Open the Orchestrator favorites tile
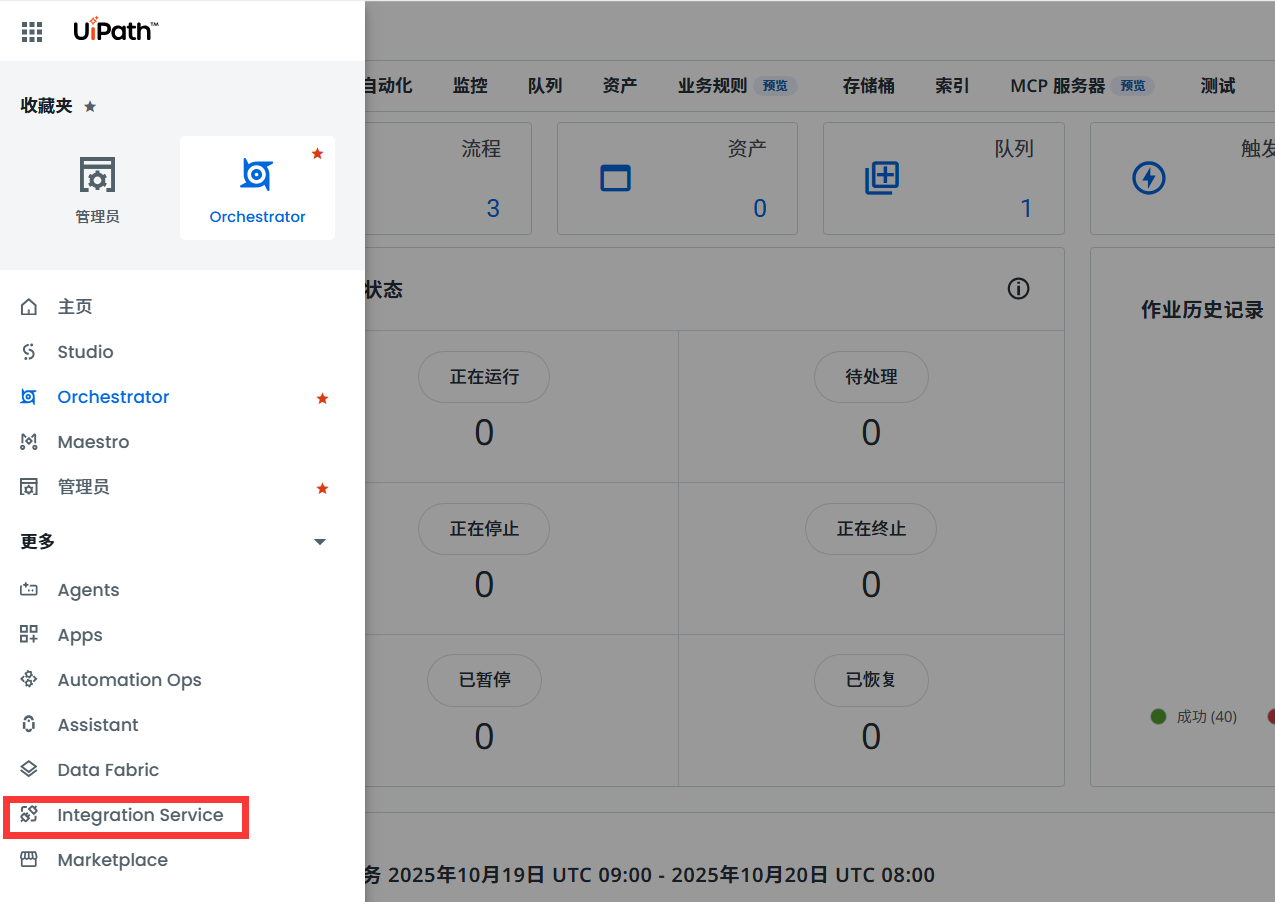The width and height of the screenshot is (1275, 902). pyautogui.click(x=257, y=188)
